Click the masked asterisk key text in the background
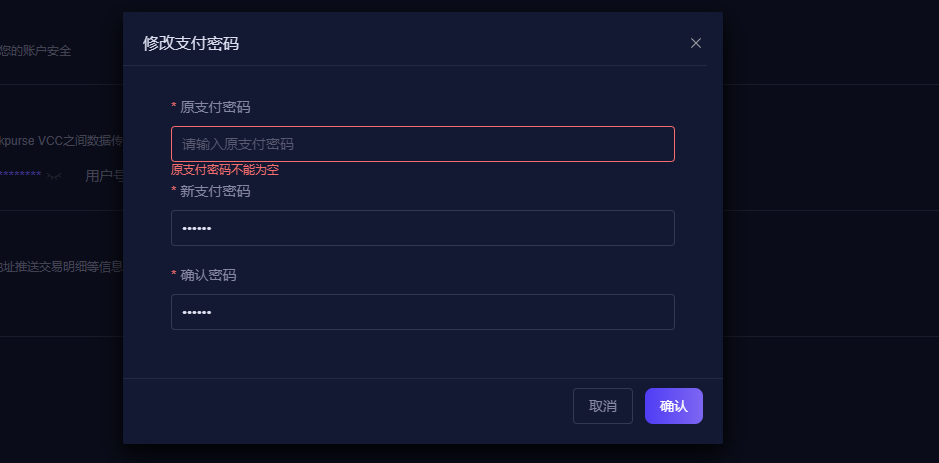This screenshot has height=463, width=939. coord(20,175)
